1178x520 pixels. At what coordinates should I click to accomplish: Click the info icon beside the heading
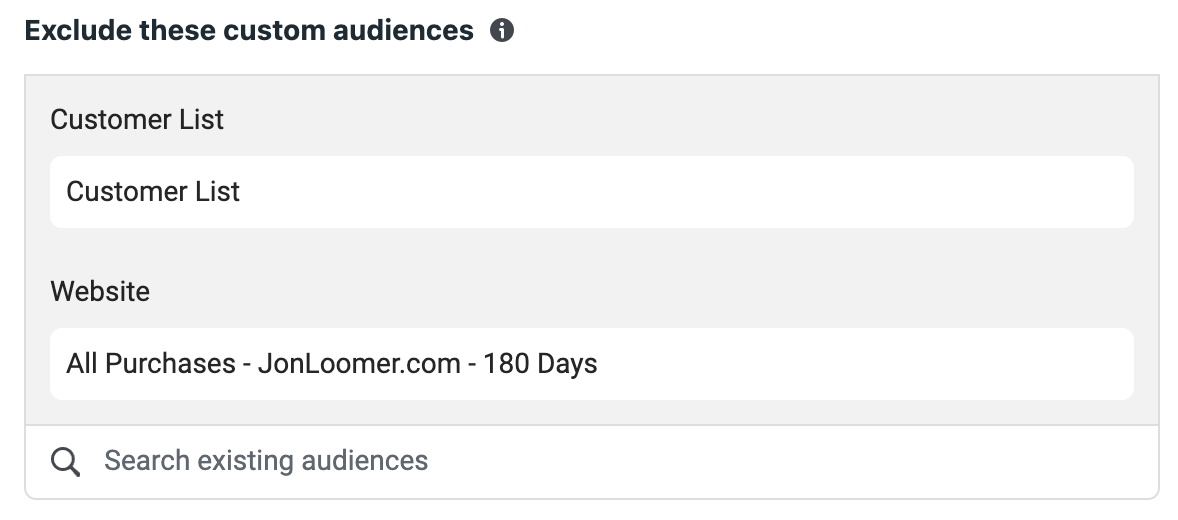click(x=502, y=31)
